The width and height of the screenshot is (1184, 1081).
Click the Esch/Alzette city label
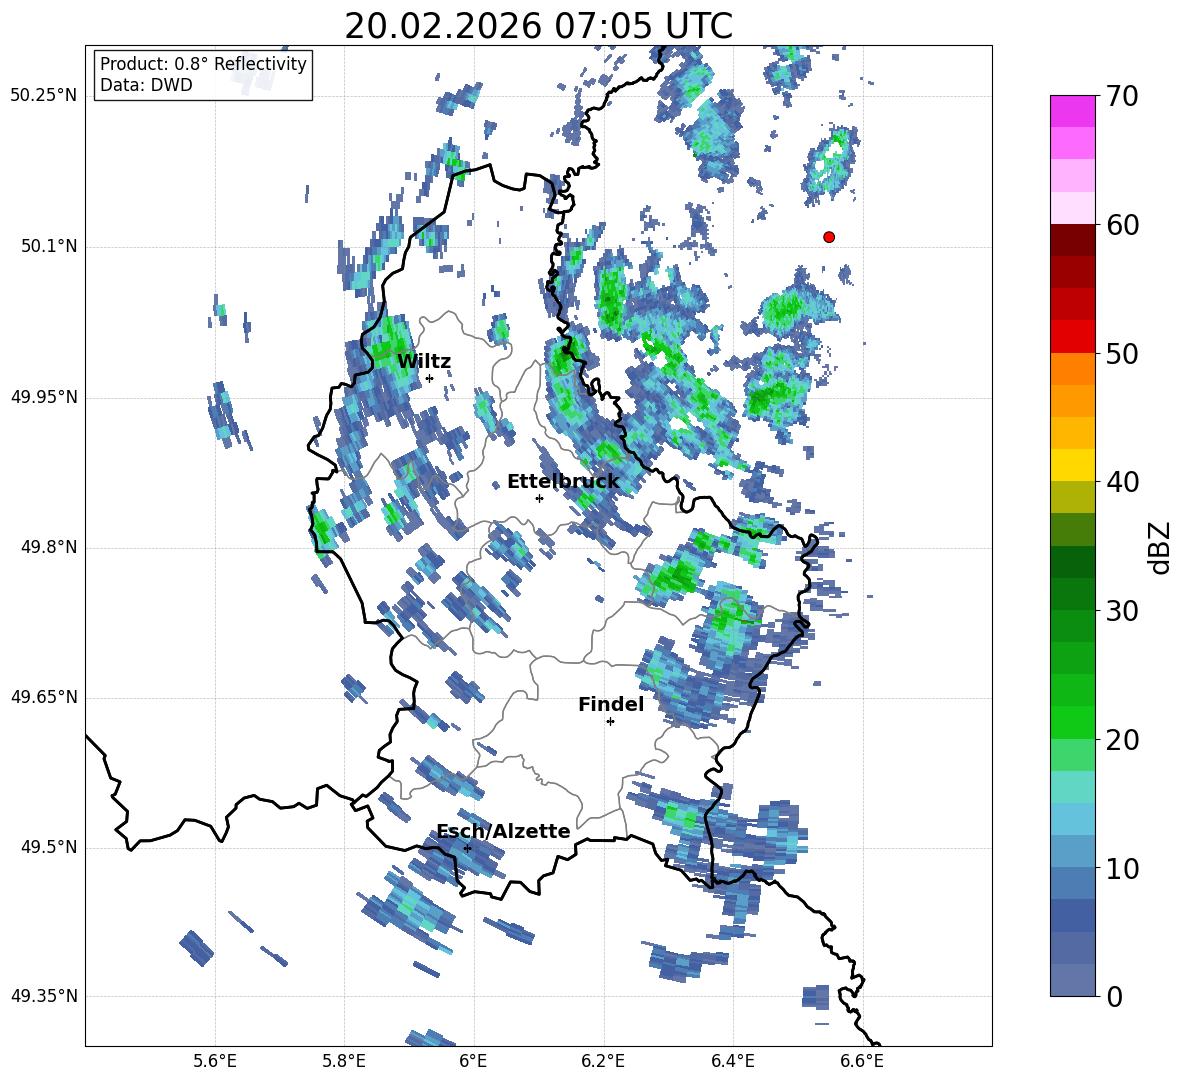pyautogui.click(x=503, y=831)
